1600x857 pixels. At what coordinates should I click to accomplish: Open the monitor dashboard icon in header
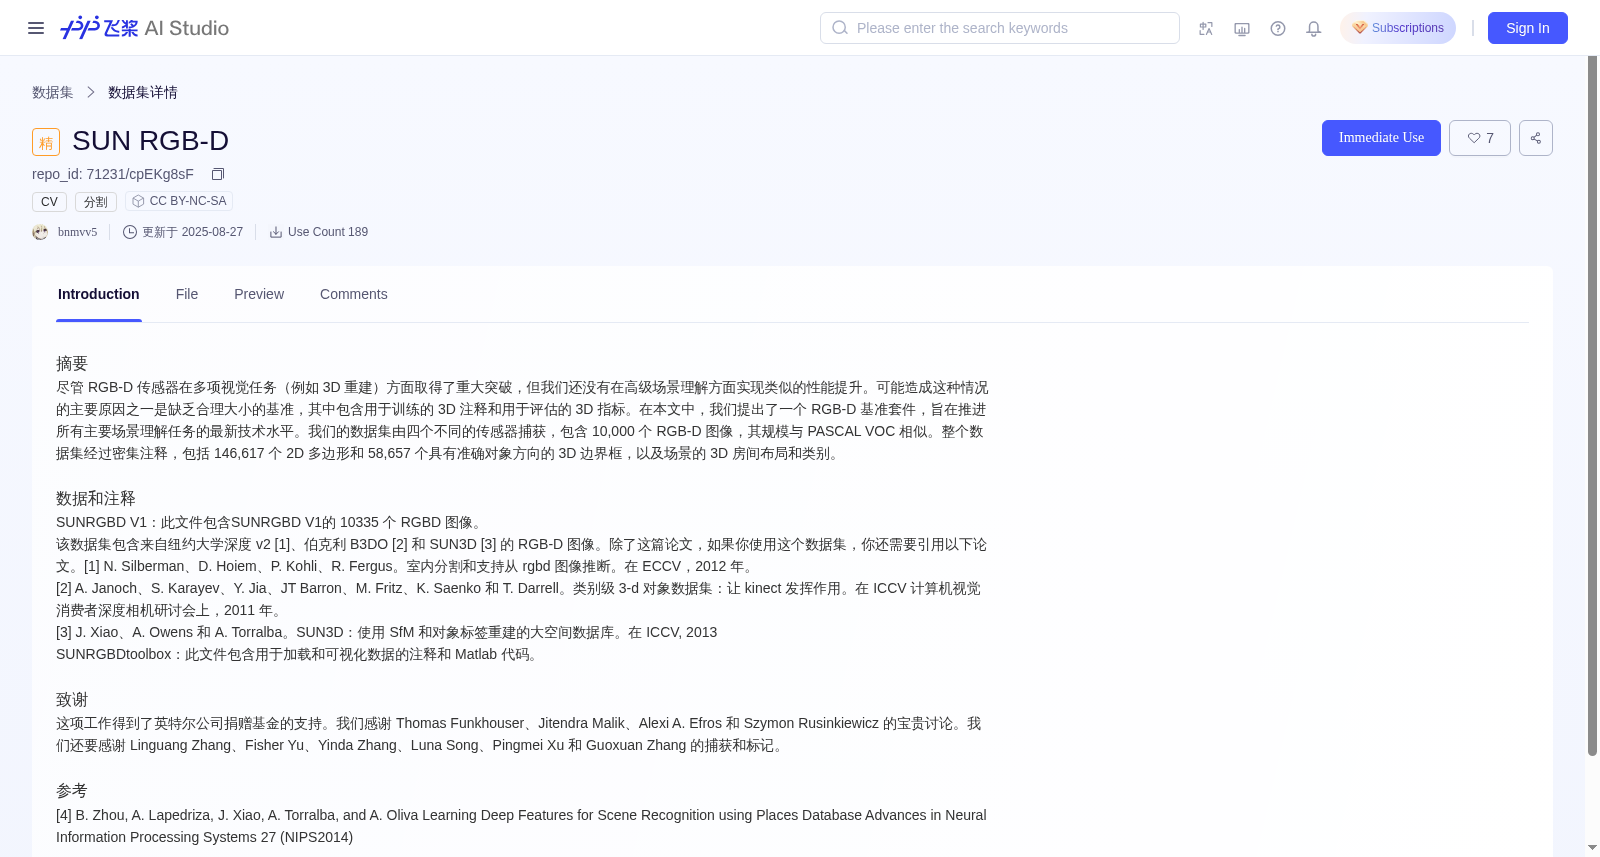(1242, 28)
